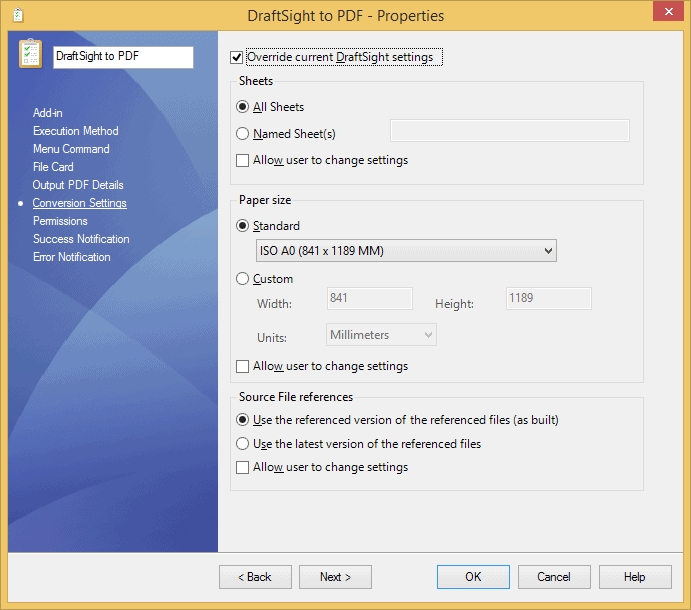Image resolution: width=691 pixels, height=610 pixels.
Task: Click the Cancel button
Action: click(554, 577)
